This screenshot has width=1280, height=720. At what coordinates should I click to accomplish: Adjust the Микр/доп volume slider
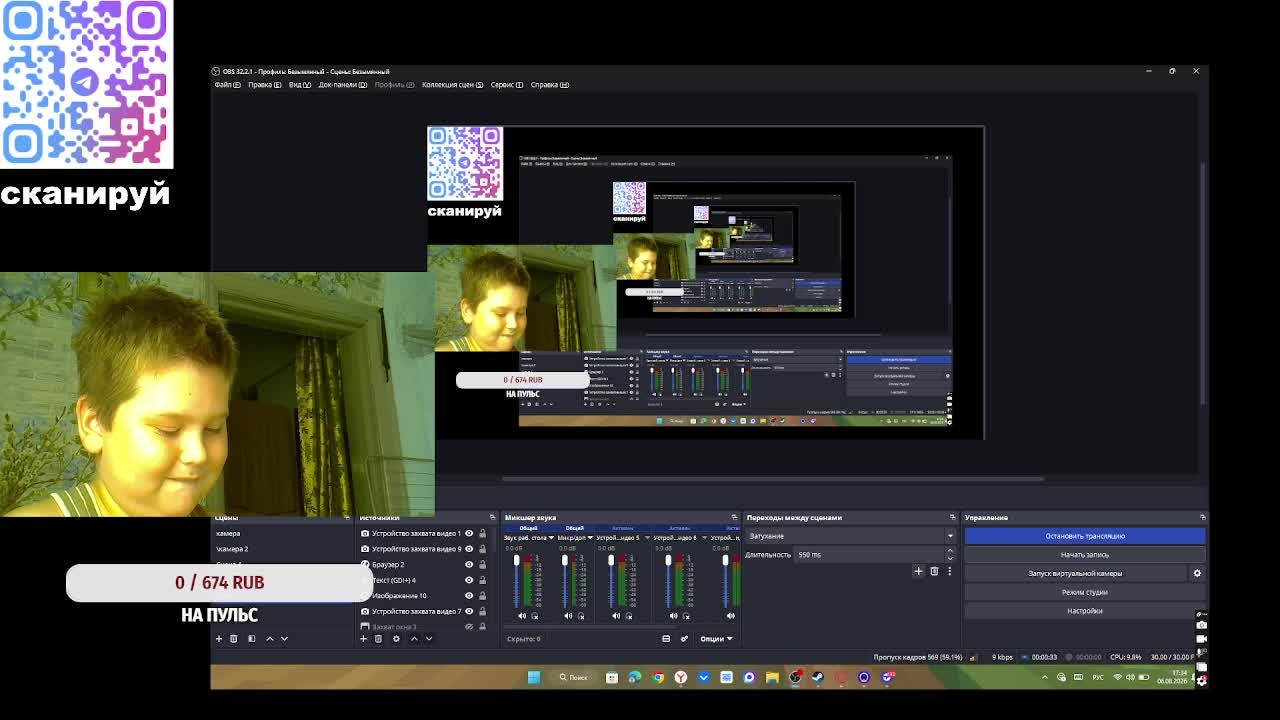[x=564, y=582]
